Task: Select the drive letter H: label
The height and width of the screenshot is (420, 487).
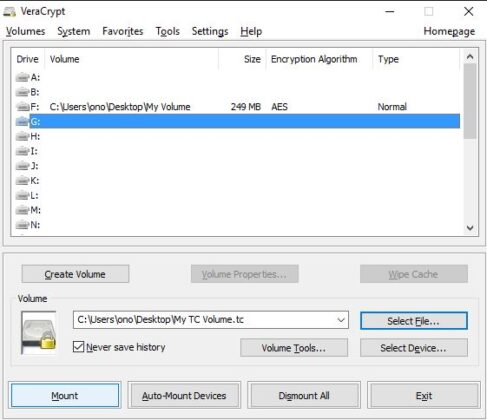Action: click(x=35, y=136)
